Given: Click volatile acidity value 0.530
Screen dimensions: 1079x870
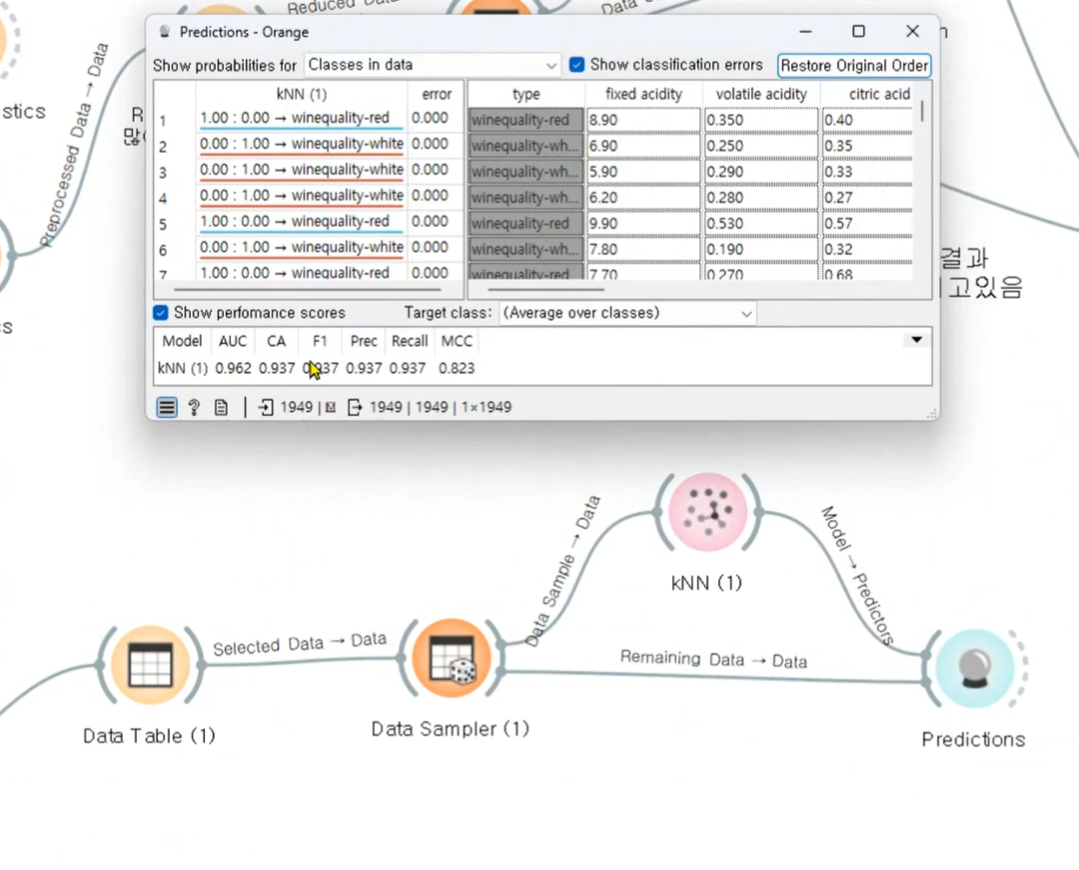Looking at the screenshot, I should coord(761,224).
